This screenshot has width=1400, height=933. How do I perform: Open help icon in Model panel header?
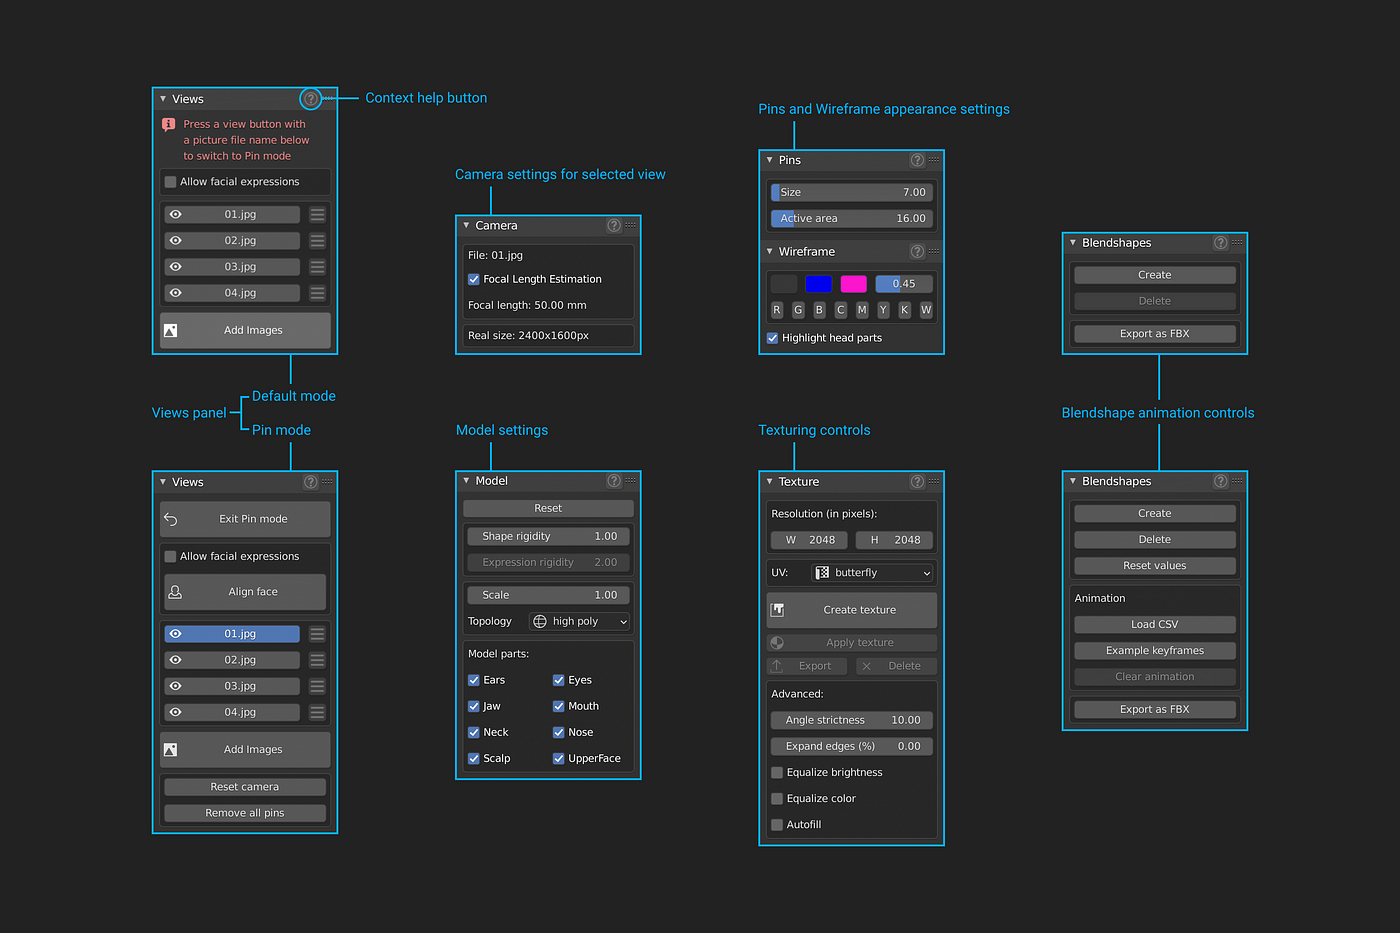614,481
